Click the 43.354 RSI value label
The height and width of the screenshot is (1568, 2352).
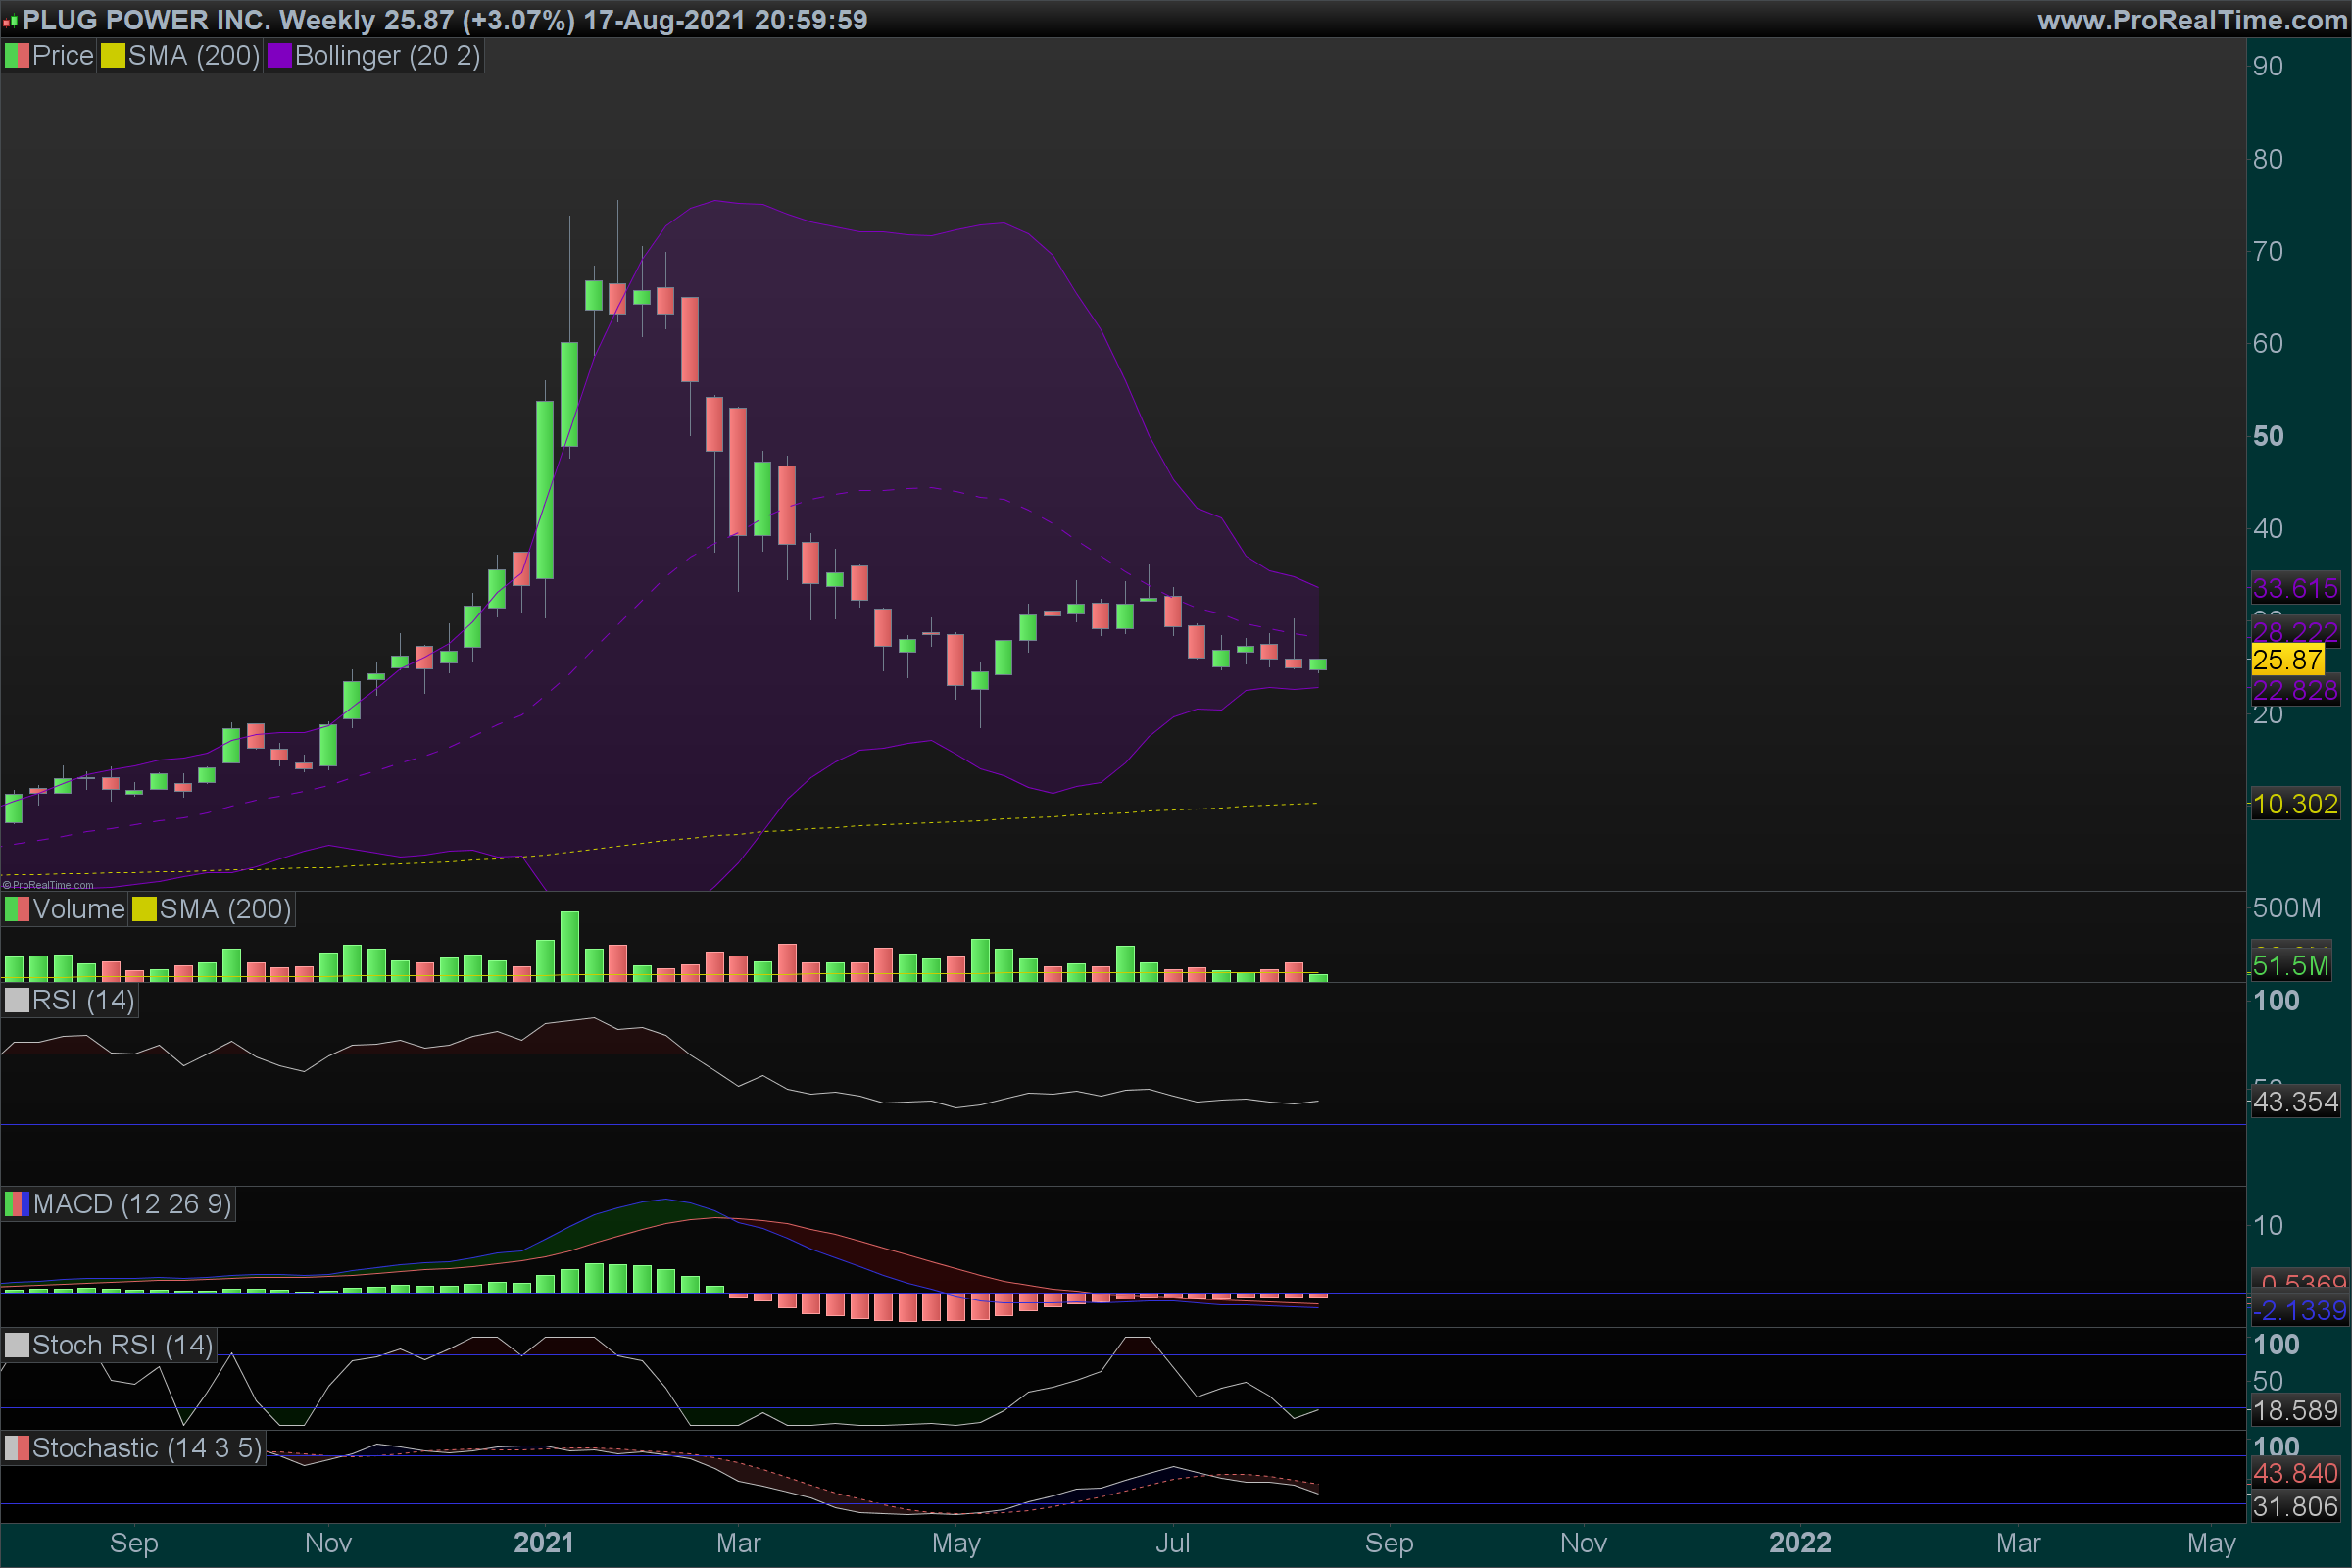click(2294, 1102)
